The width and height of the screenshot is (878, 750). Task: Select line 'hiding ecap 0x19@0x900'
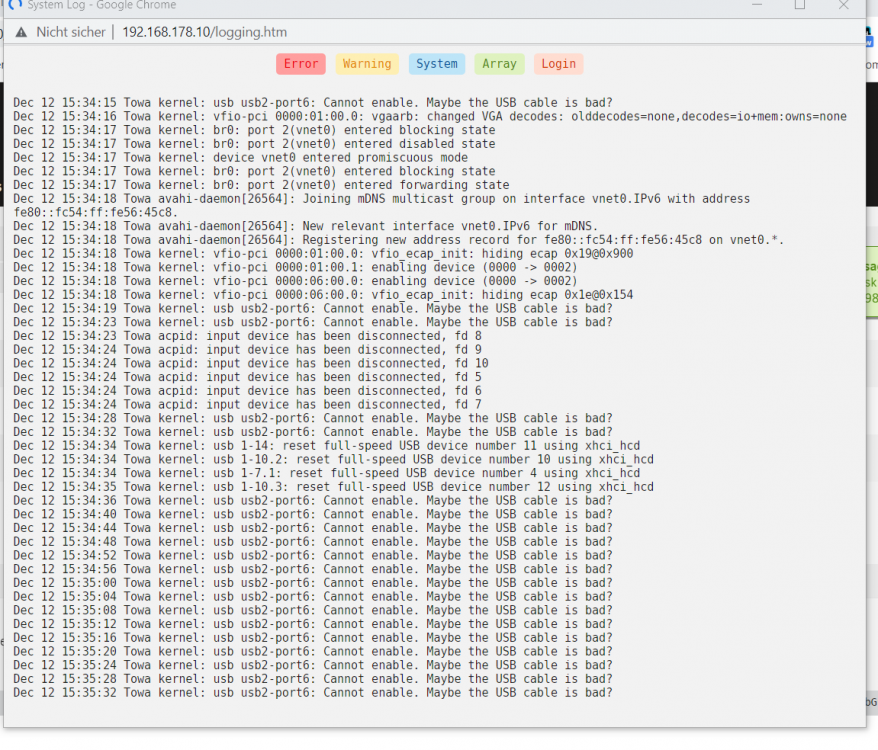[323, 254]
